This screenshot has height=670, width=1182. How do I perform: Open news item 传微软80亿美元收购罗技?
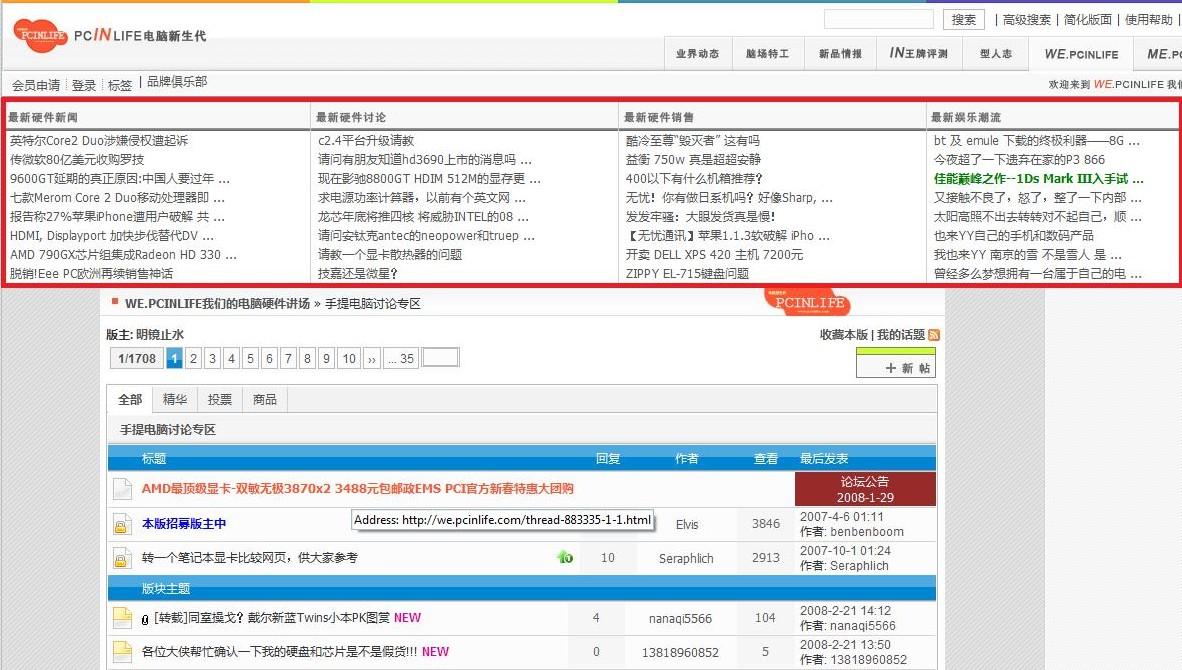click(77, 159)
